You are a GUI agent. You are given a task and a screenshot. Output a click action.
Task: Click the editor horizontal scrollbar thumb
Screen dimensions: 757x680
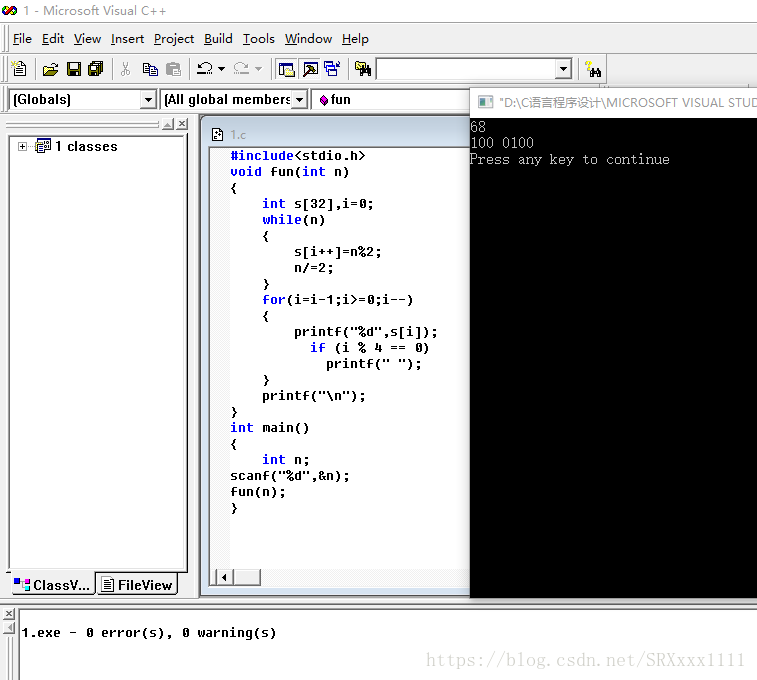247,577
